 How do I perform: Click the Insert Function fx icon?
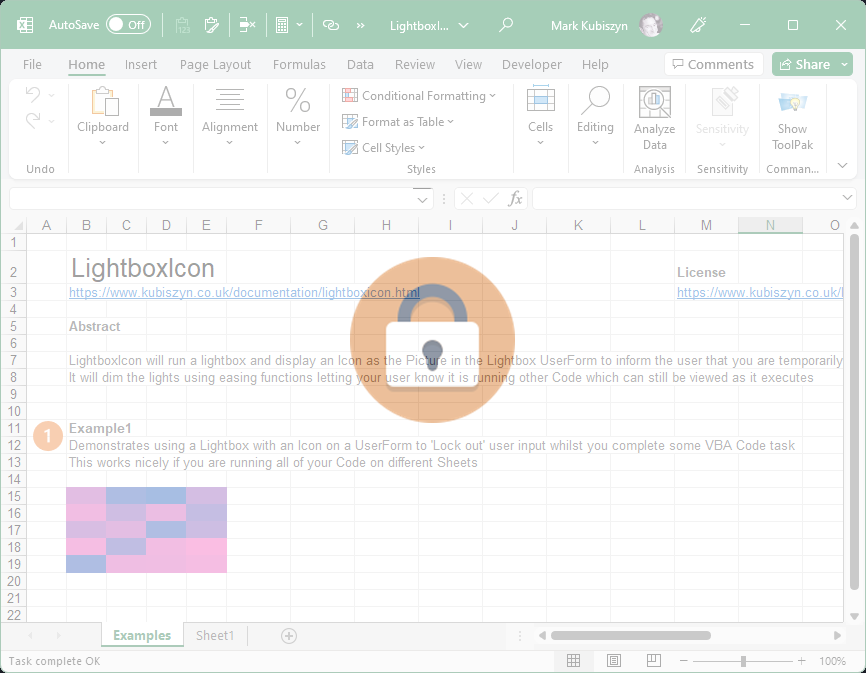(x=515, y=199)
